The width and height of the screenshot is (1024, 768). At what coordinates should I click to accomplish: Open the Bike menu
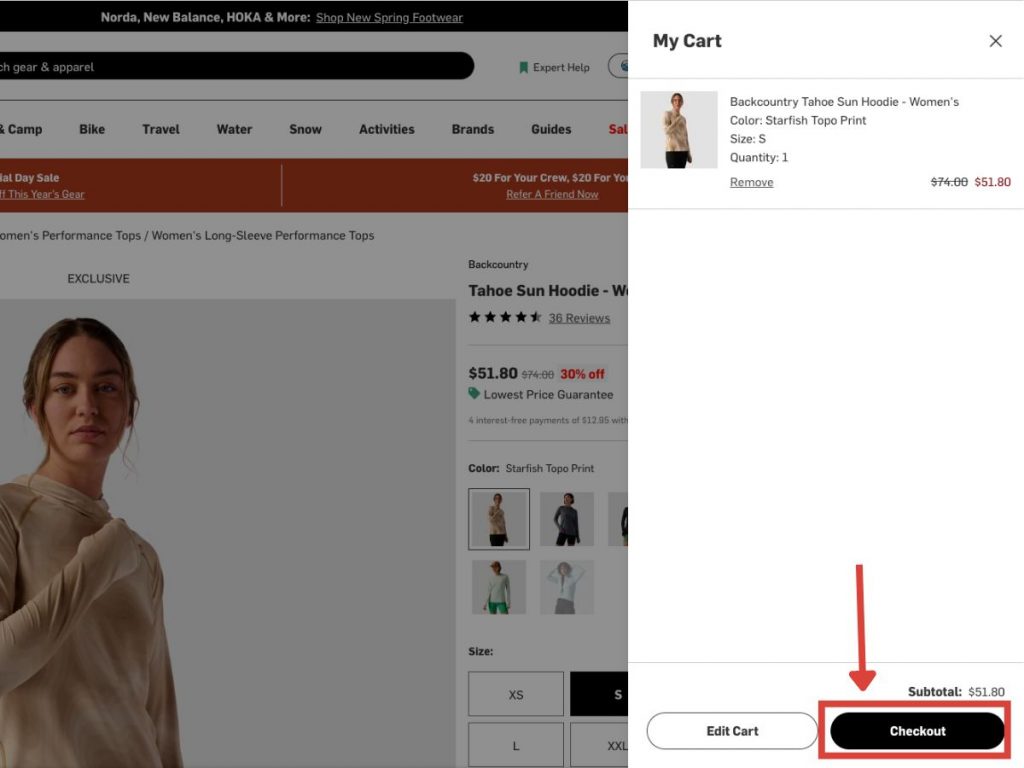point(92,129)
